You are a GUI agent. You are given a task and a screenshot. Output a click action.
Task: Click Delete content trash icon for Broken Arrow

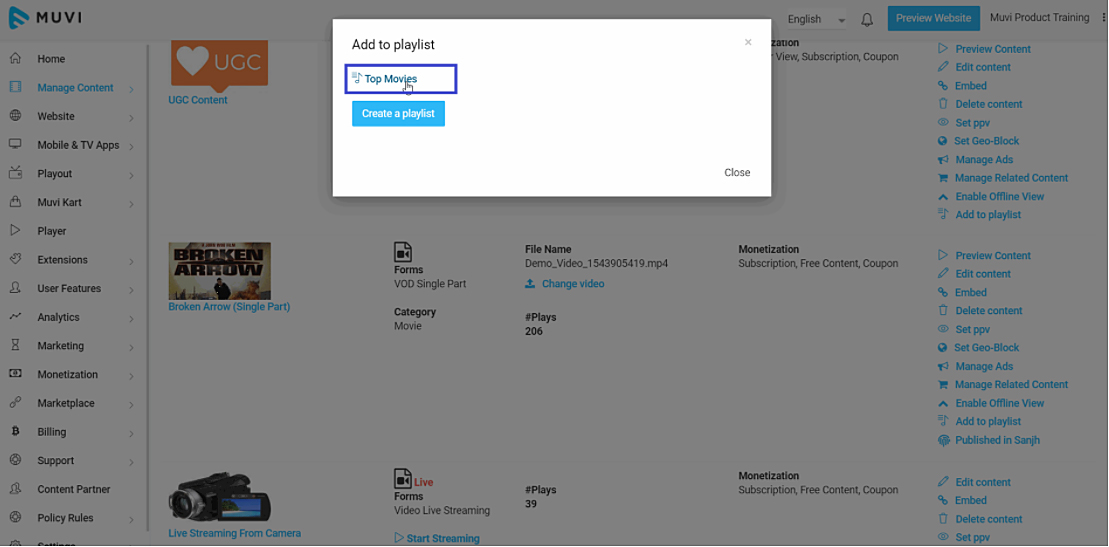pyautogui.click(x=943, y=311)
